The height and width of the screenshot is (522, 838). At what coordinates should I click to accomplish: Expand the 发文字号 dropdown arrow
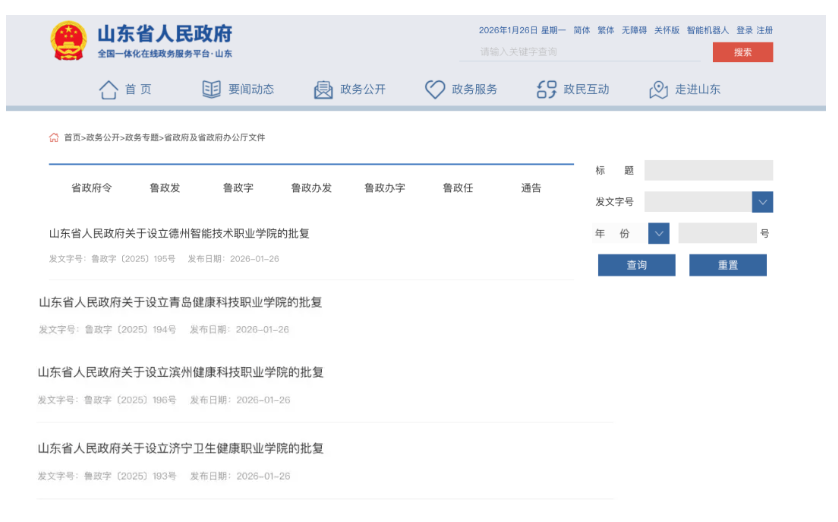tap(762, 202)
